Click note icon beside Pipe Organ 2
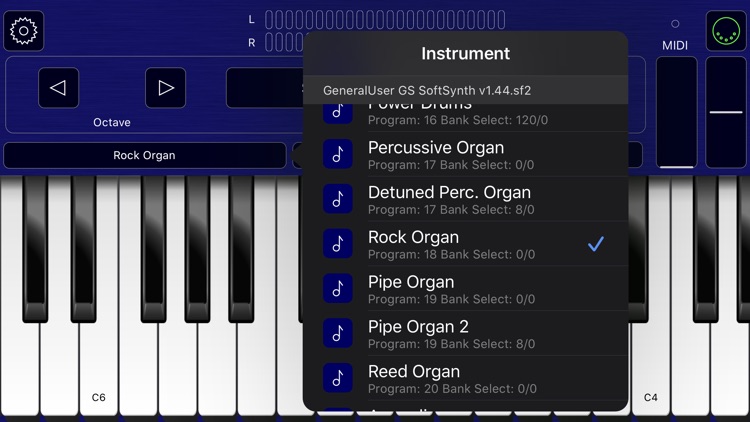This screenshot has height=422, width=750. click(338, 333)
